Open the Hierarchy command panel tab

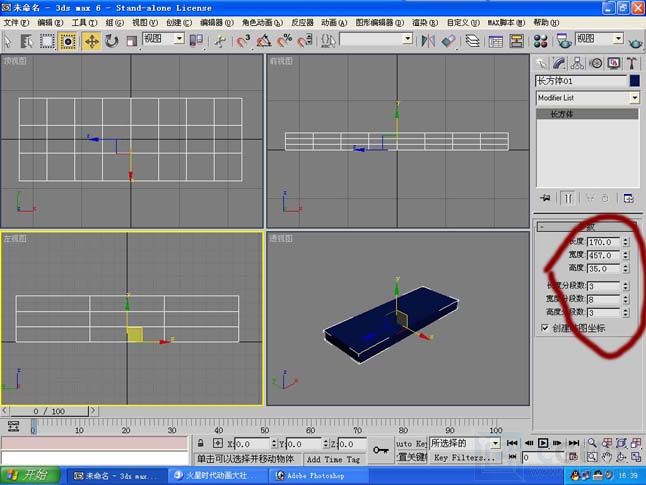(579, 63)
